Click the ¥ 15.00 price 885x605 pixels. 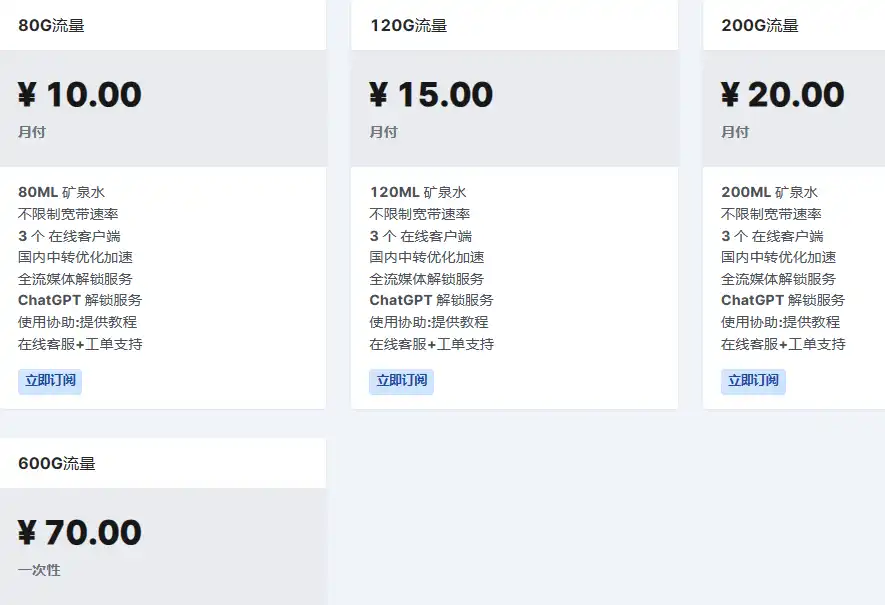[x=431, y=95]
